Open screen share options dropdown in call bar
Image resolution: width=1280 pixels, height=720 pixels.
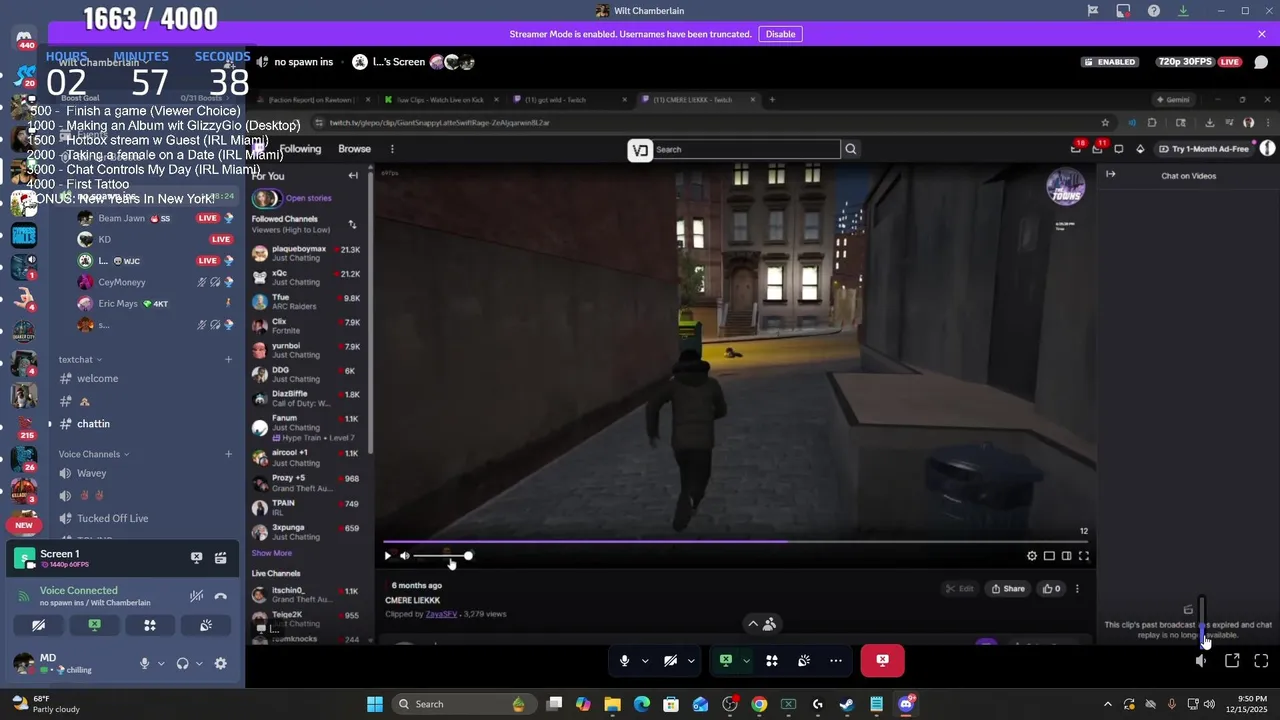pos(746,661)
